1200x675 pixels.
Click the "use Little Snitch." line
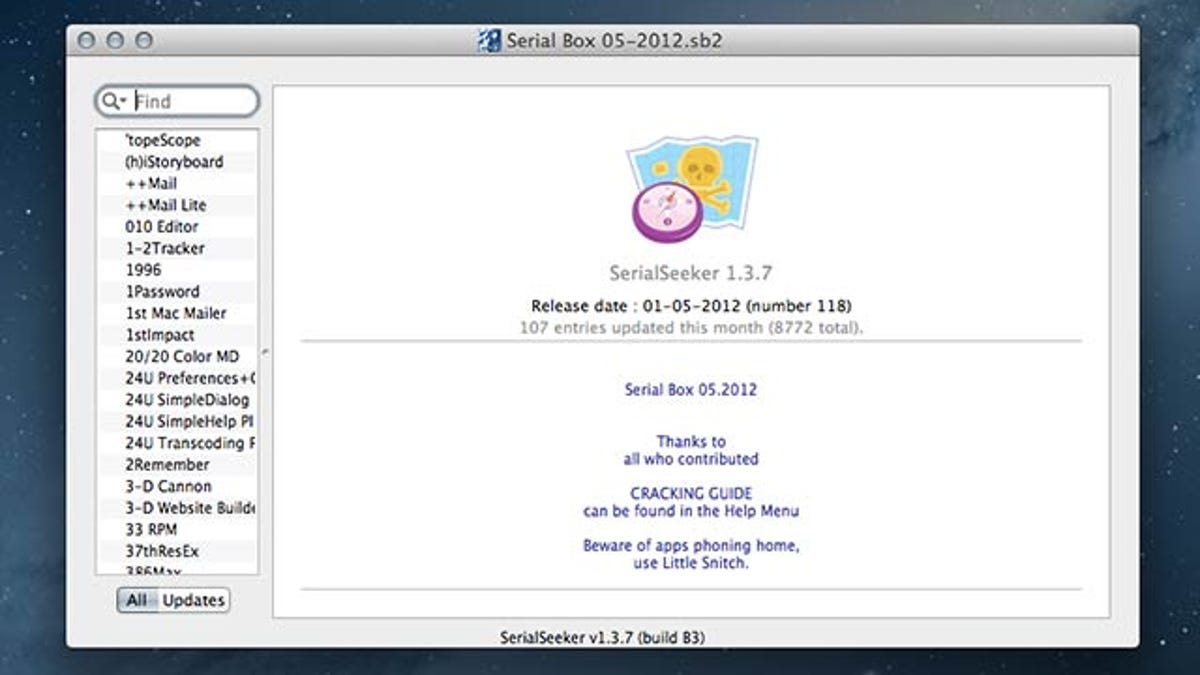(691, 564)
